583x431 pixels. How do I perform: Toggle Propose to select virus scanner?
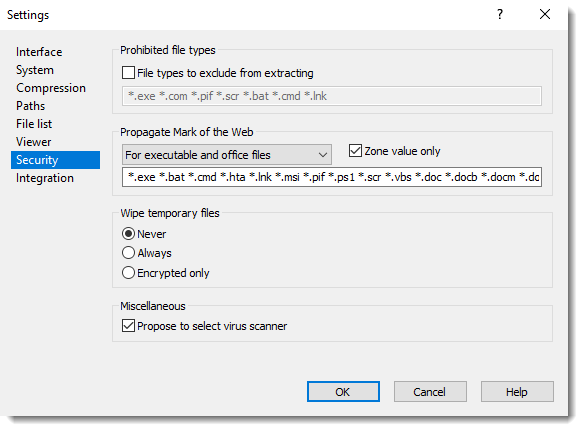pos(128,326)
